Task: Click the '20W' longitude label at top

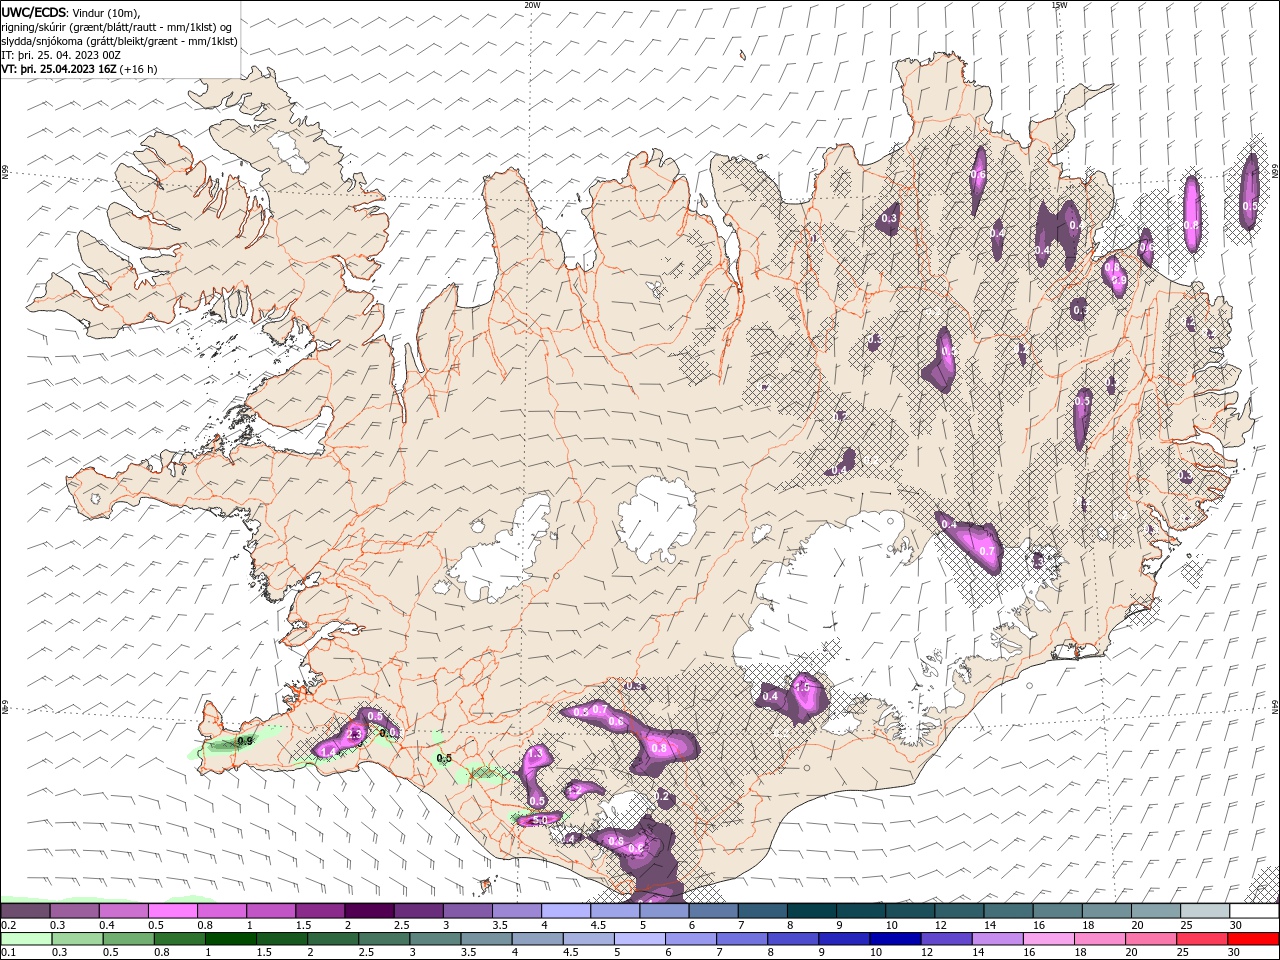Action: pyautogui.click(x=532, y=5)
